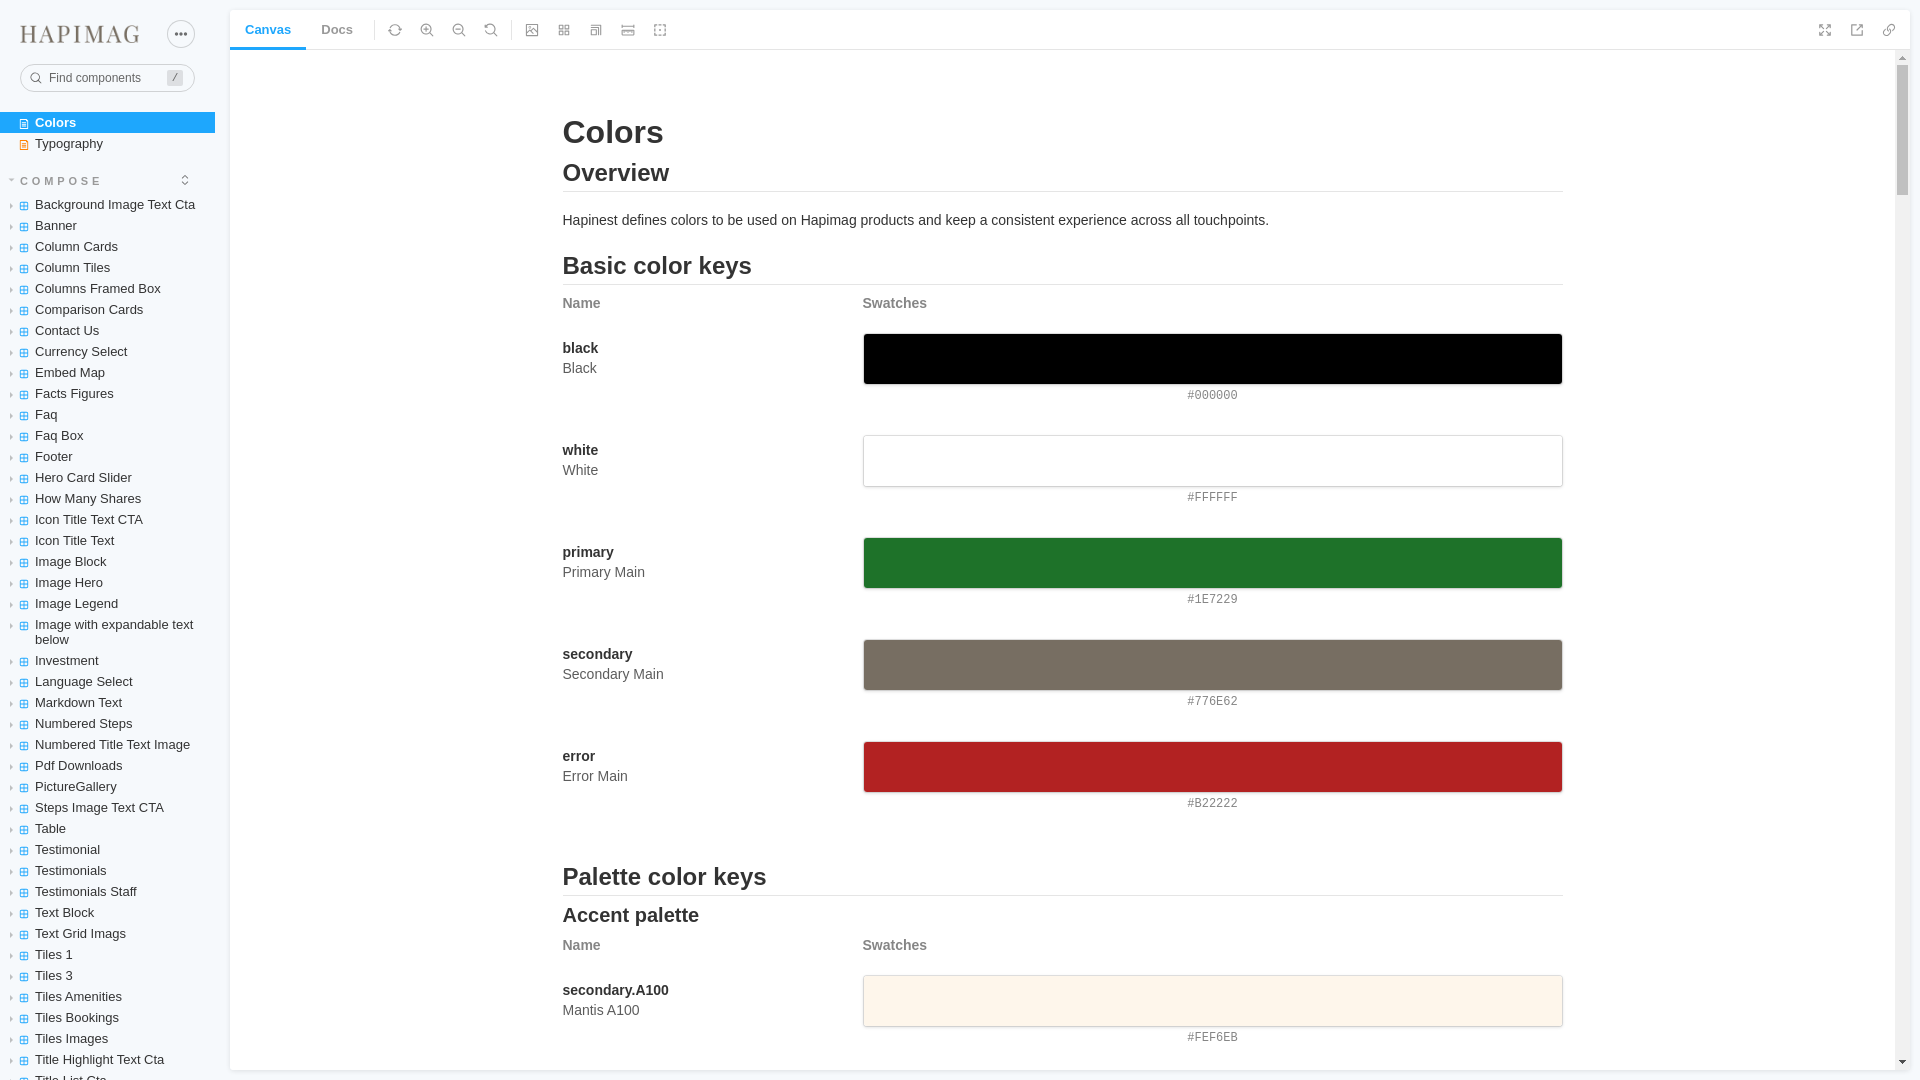This screenshot has height=1080, width=1920.
Task: Expand the Contact Us tree arrow
Action: (11, 331)
